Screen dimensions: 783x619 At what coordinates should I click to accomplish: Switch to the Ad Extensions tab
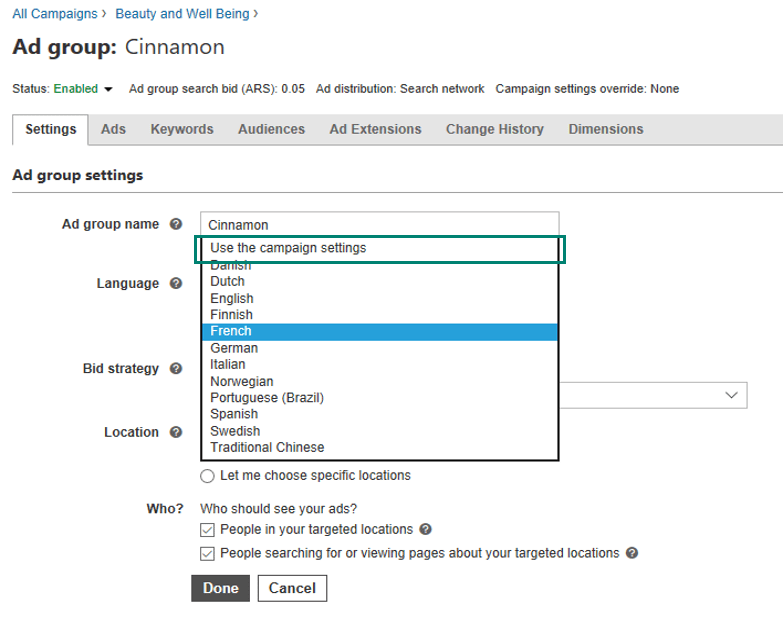tap(376, 130)
